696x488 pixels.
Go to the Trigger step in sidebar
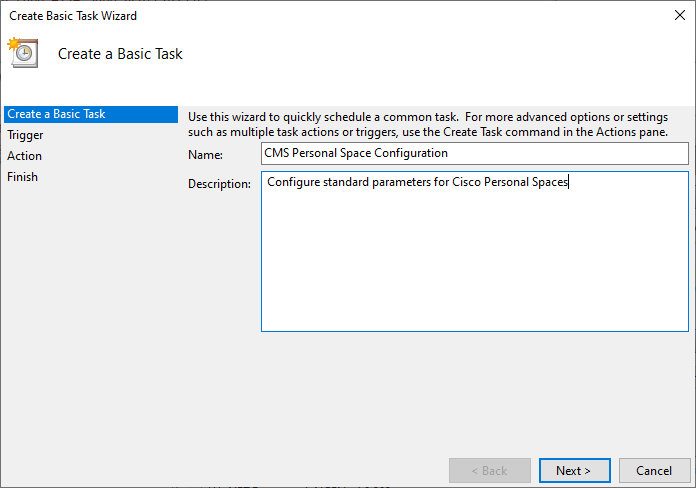point(25,135)
